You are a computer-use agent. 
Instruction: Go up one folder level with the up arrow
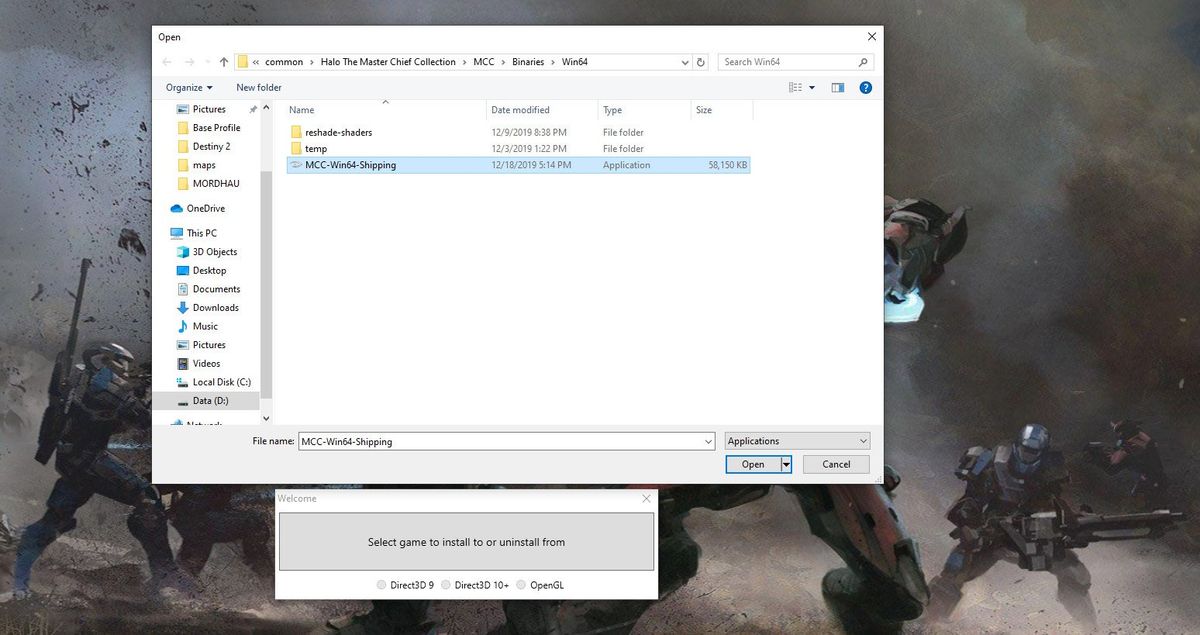point(223,61)
